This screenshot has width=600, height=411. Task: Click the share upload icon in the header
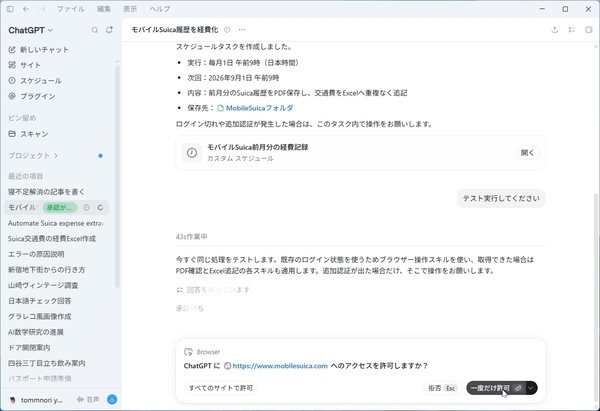[554, 30]
